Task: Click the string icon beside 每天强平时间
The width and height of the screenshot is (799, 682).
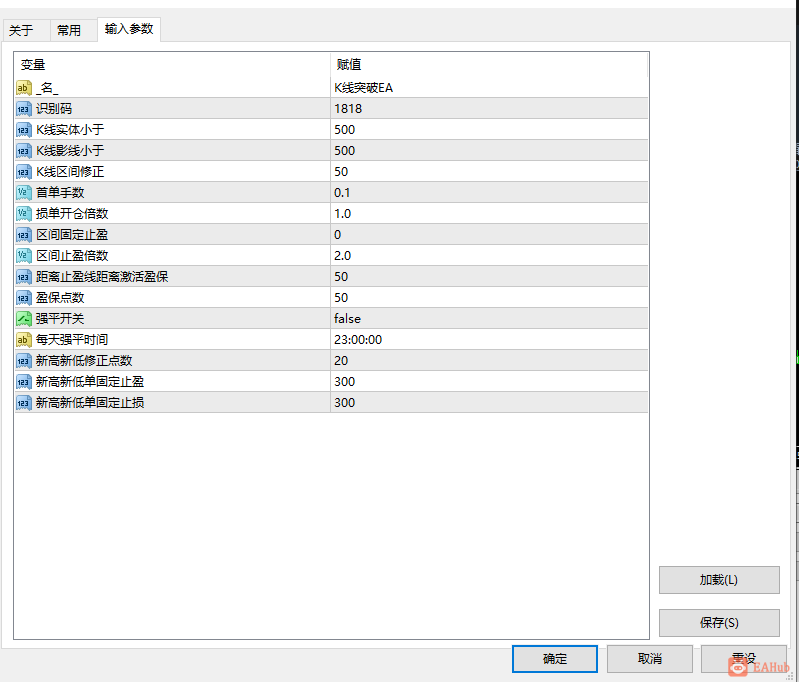Action: click(23, 339)
